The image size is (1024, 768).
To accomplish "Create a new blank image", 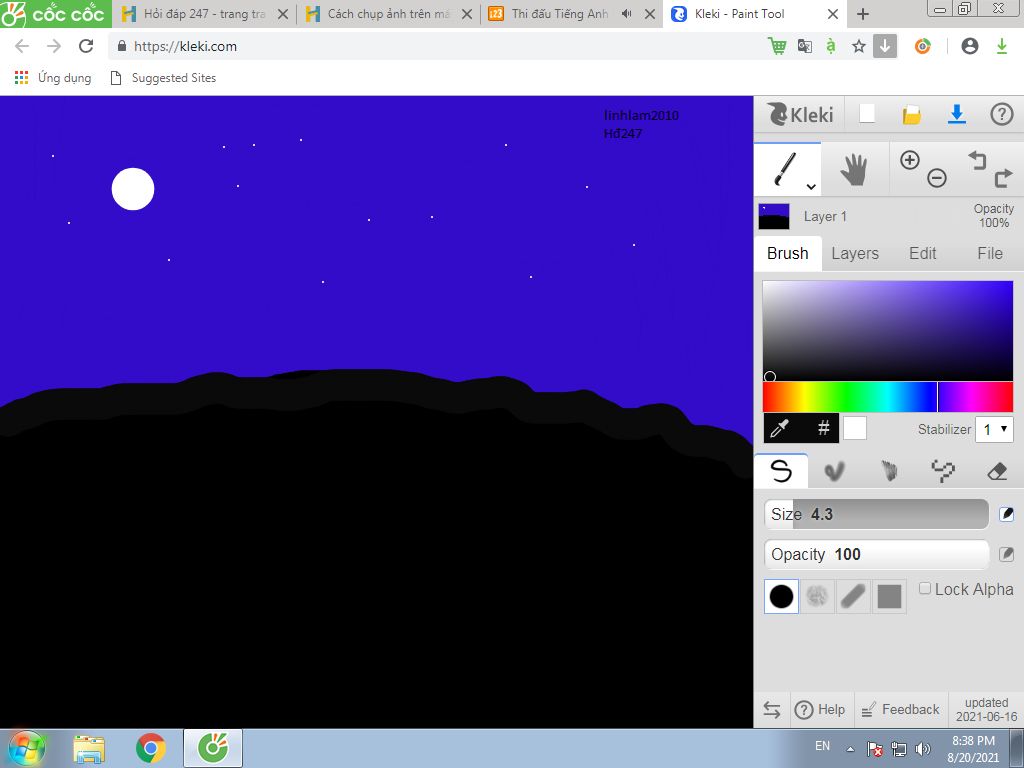I will (867, 114).
